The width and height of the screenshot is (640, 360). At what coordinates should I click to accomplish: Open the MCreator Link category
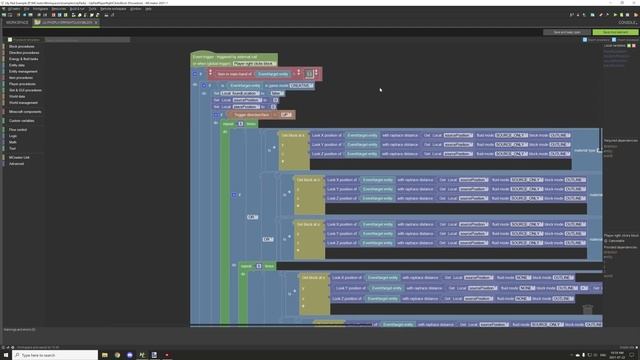[19, 158]
